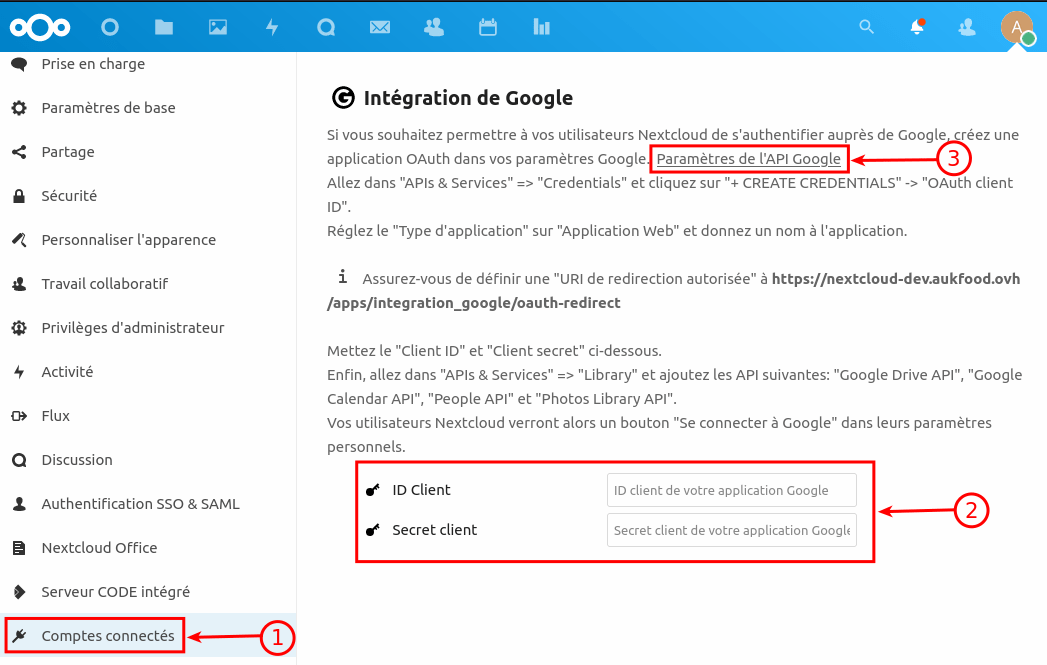
Task: Click the search magnifier icon
Action: (866, 27)
